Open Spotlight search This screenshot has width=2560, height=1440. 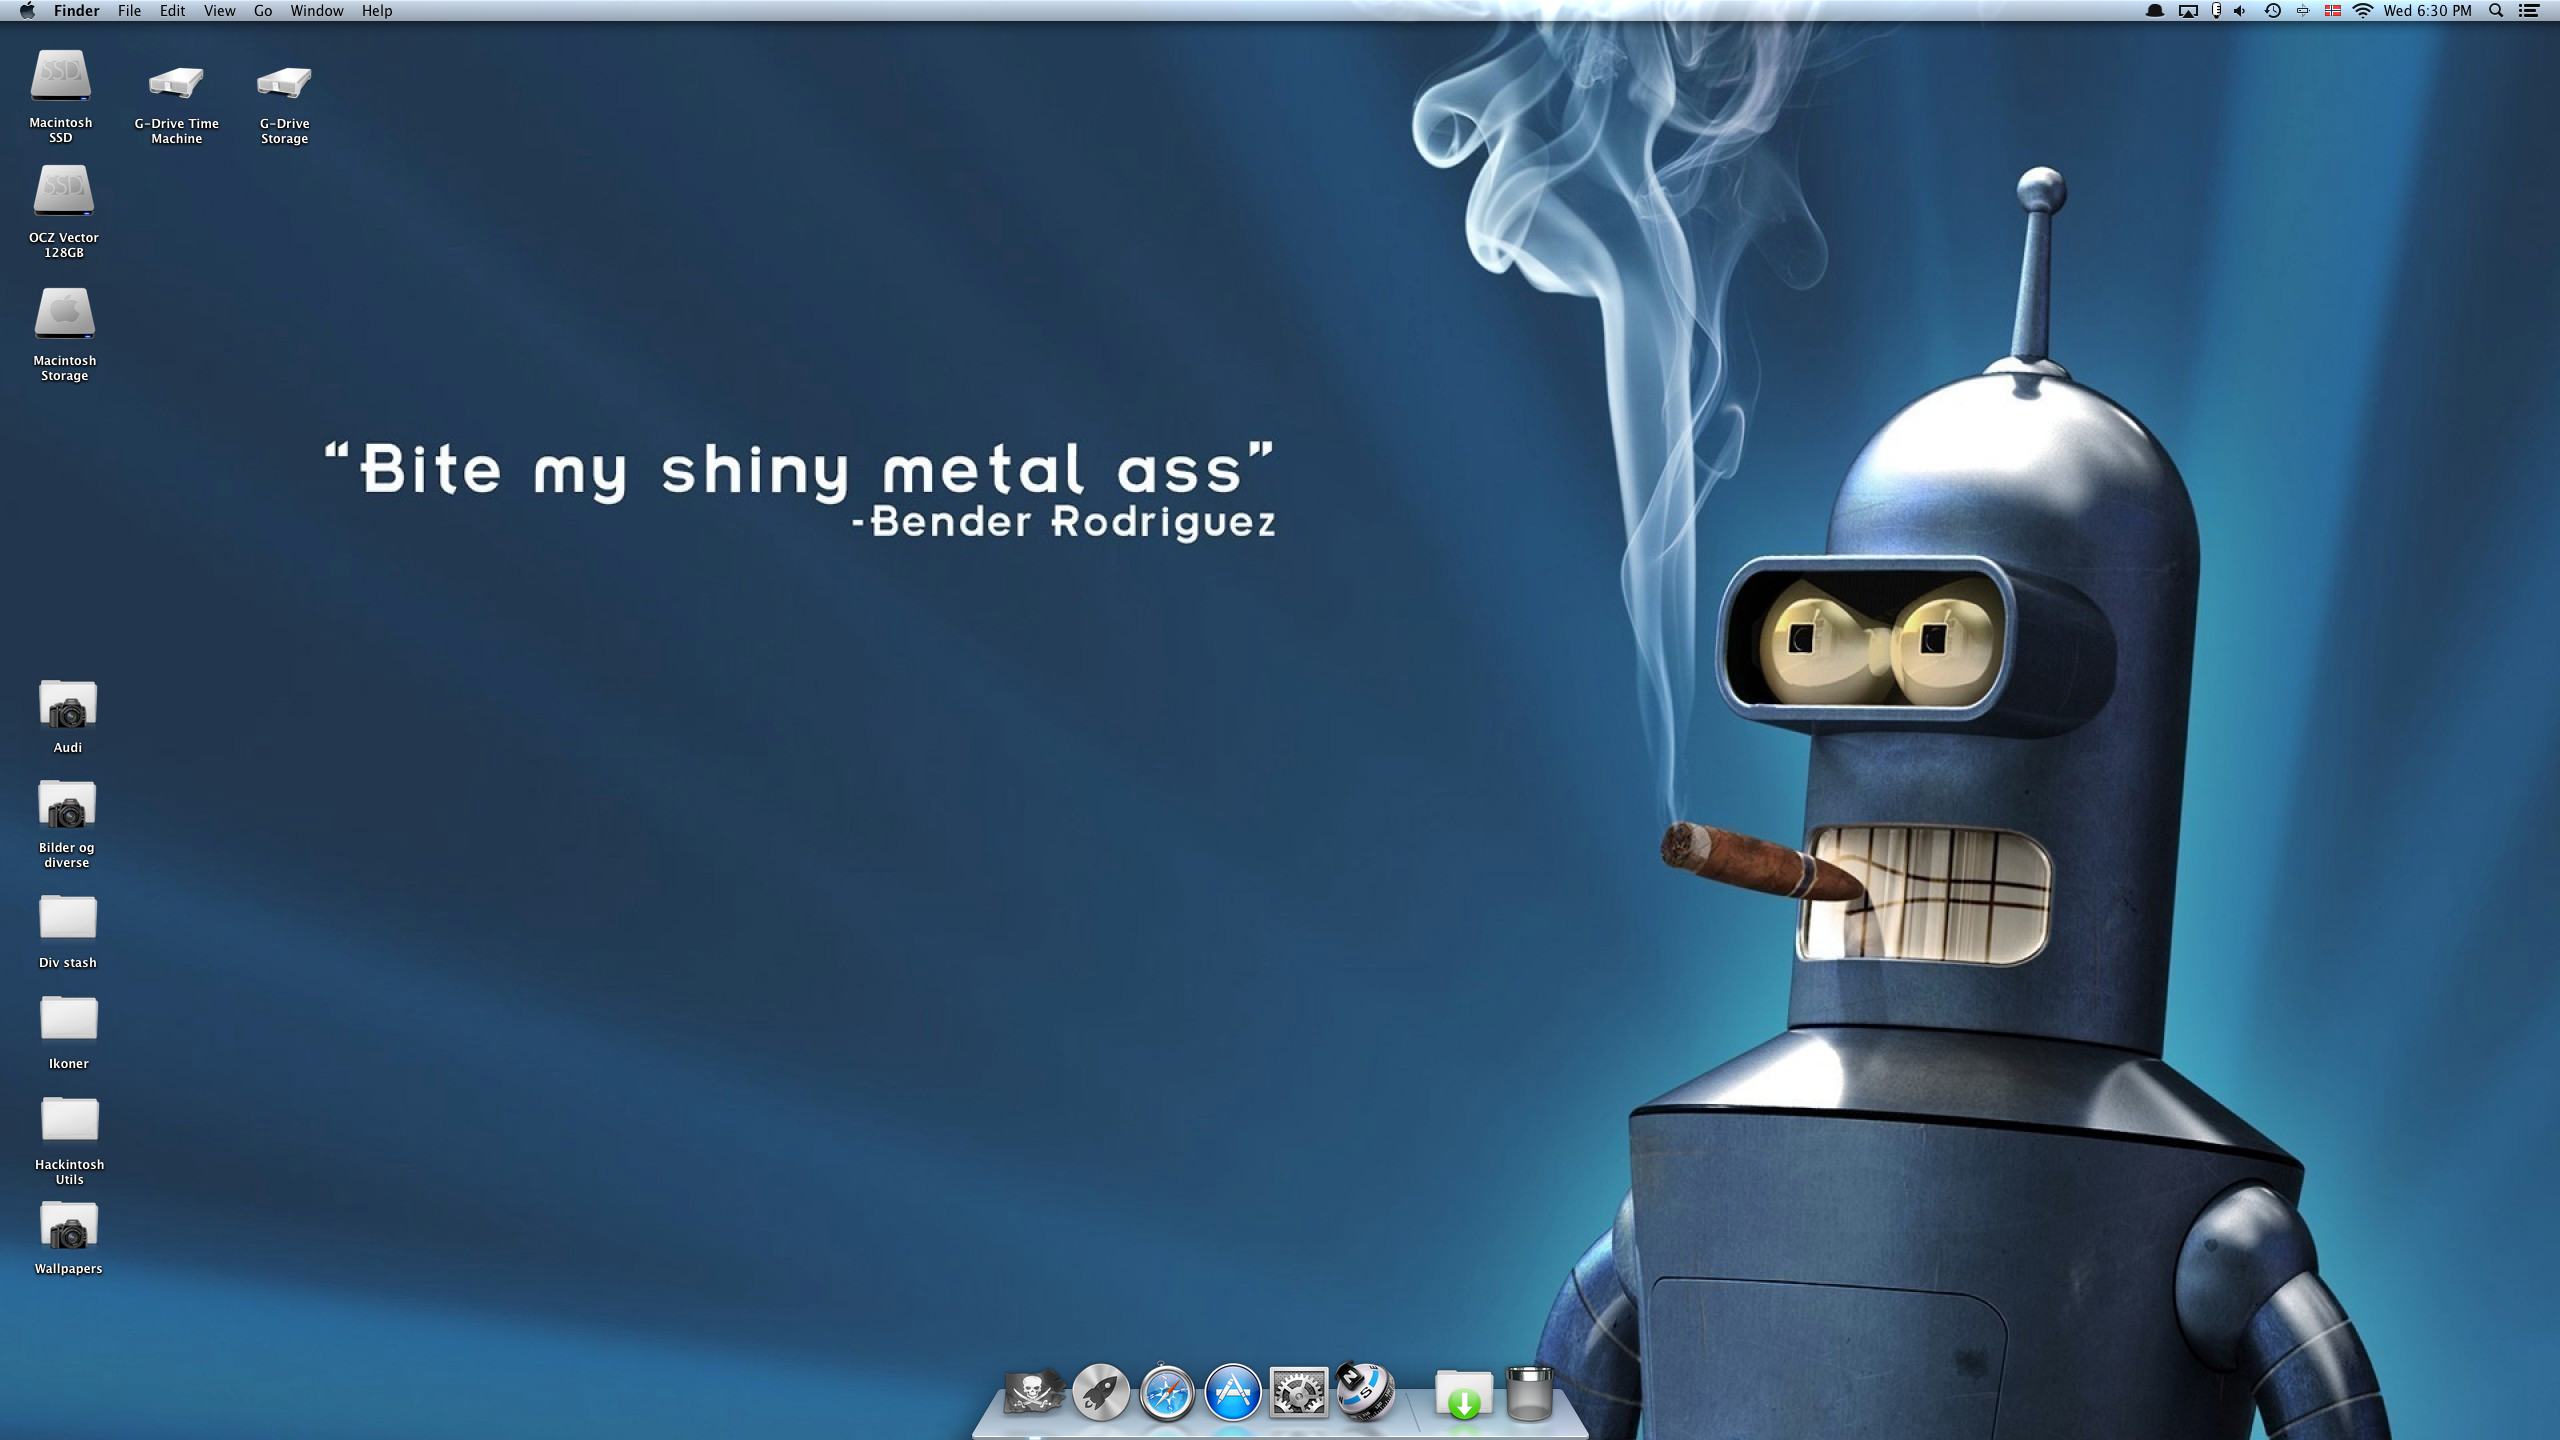2496,11
